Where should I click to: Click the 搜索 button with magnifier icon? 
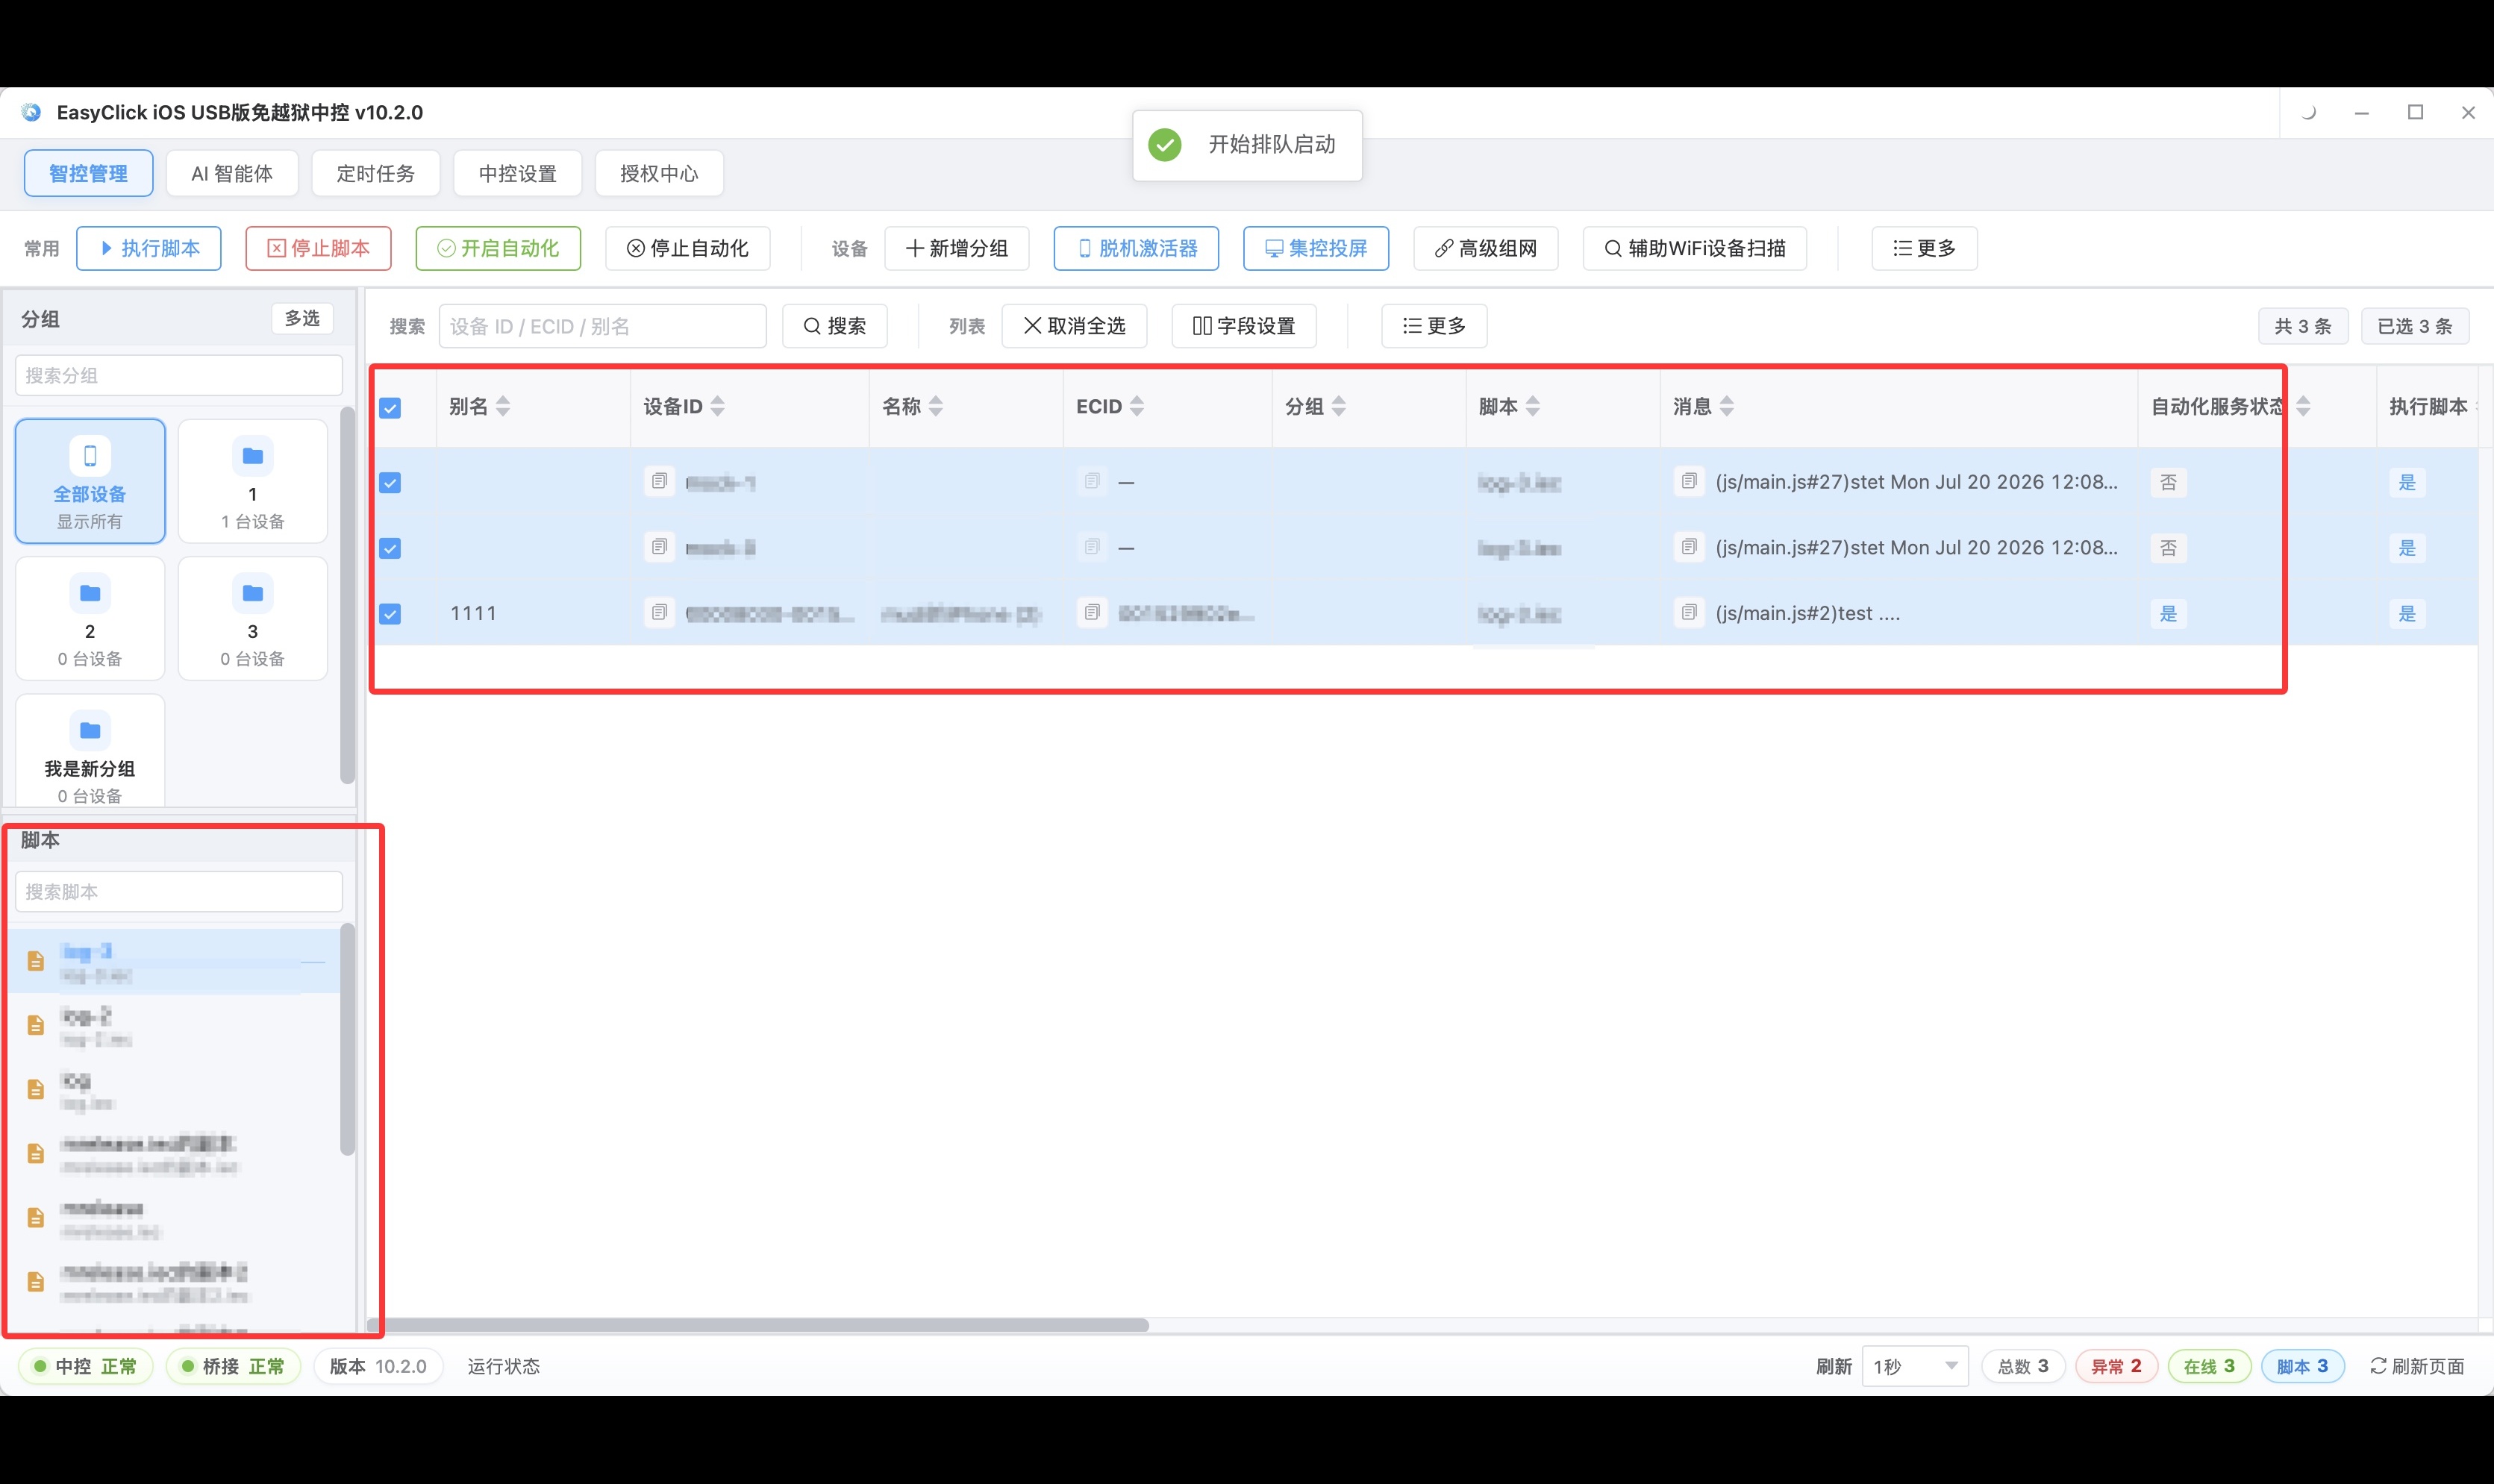tap(835, 326)
